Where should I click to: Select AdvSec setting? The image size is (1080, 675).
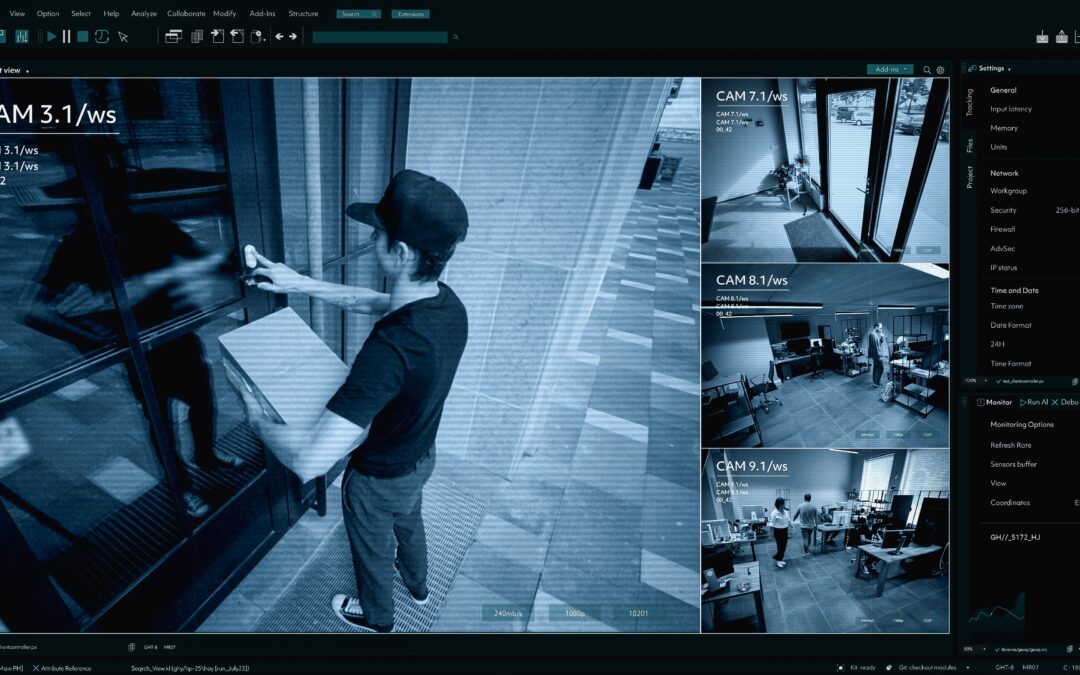1002,249
